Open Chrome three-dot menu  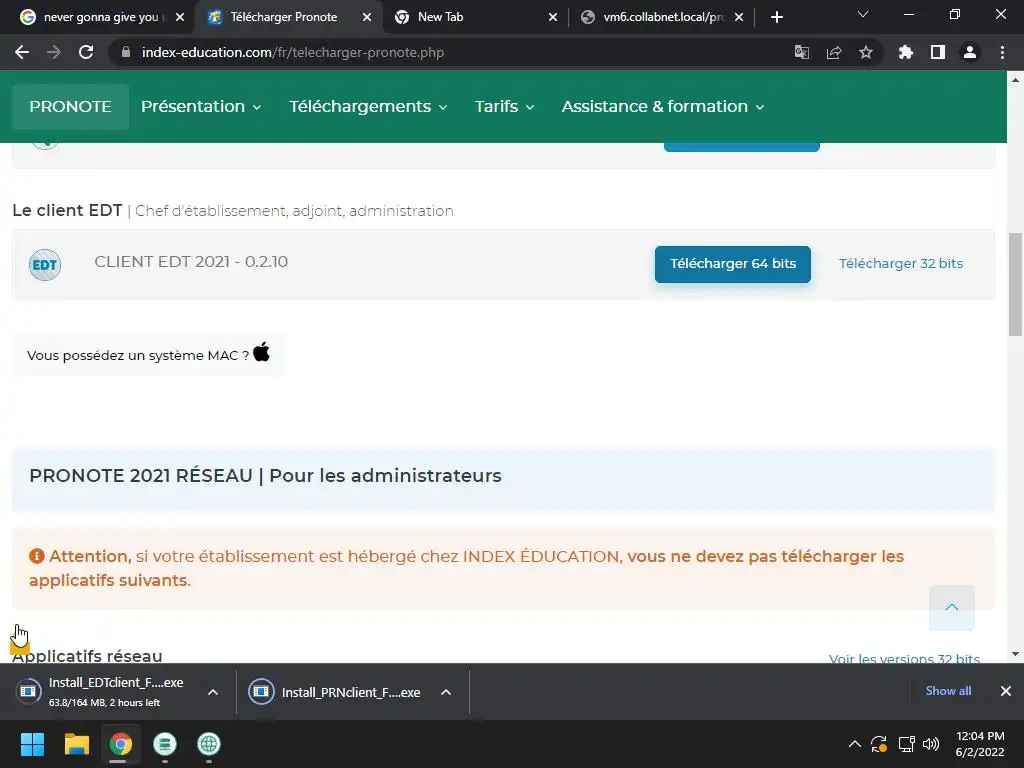click(x=1002, y=52)
